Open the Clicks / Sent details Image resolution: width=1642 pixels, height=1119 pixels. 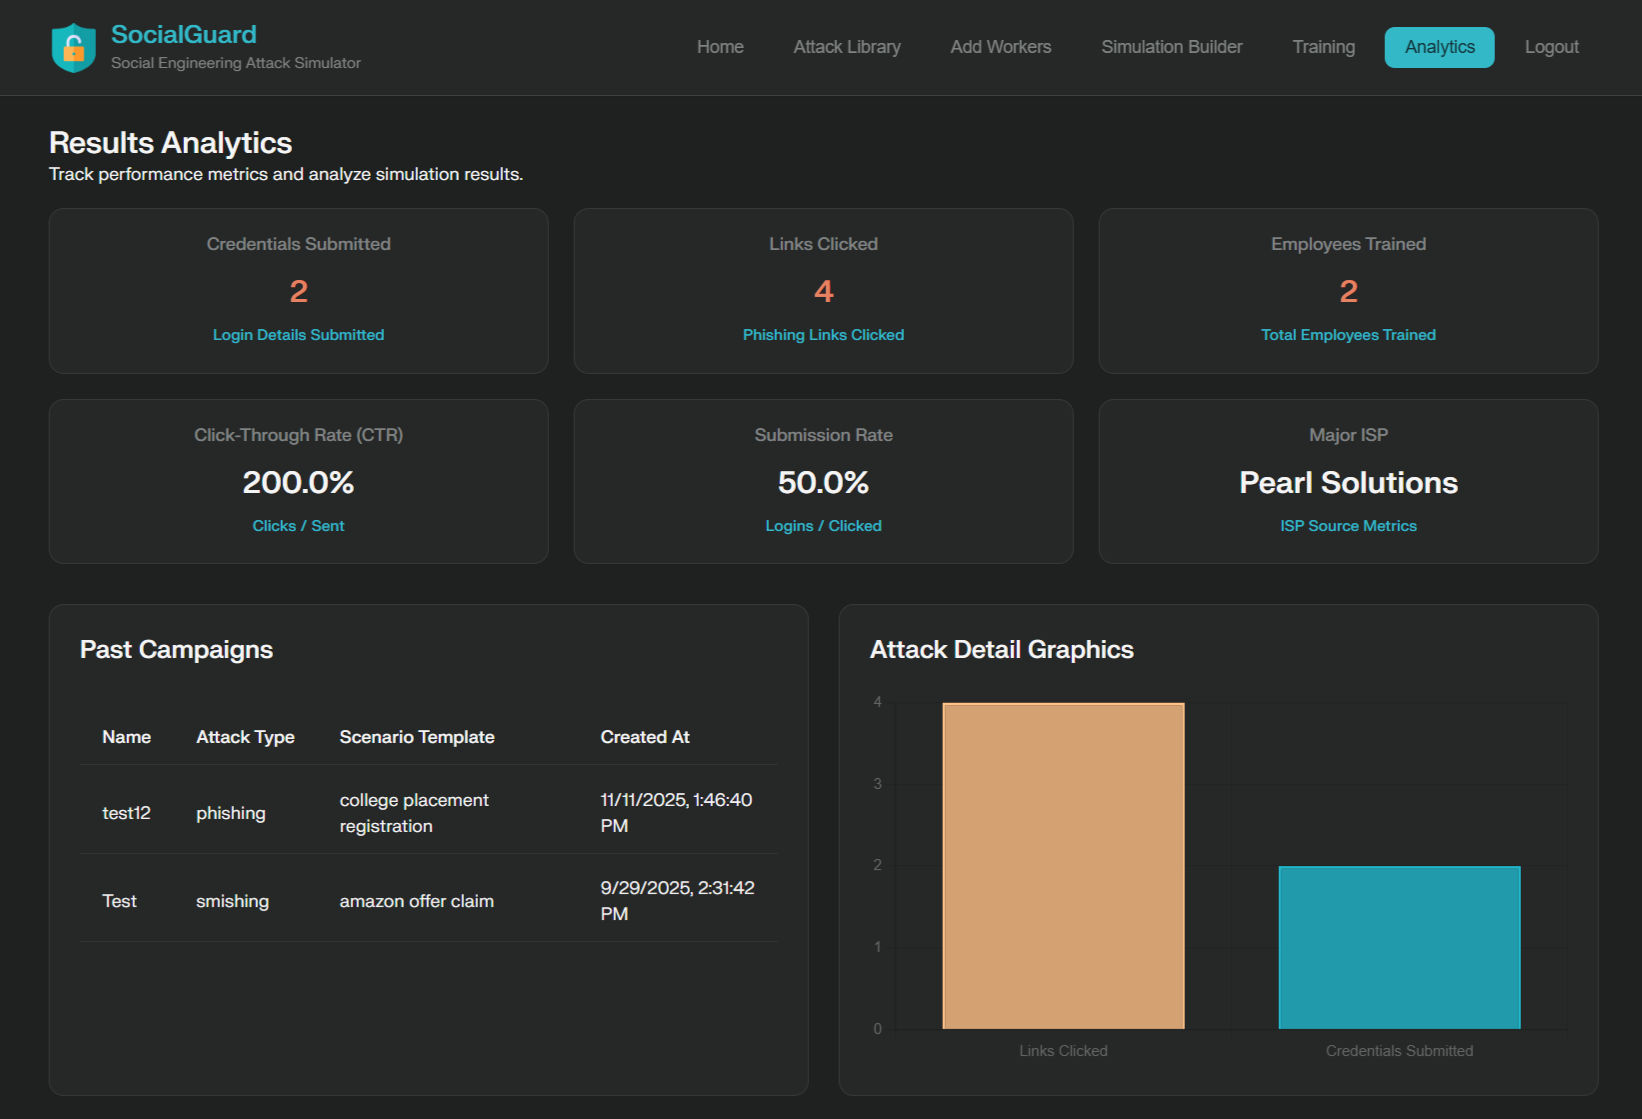pyautogui.click(x=298, y=525)
